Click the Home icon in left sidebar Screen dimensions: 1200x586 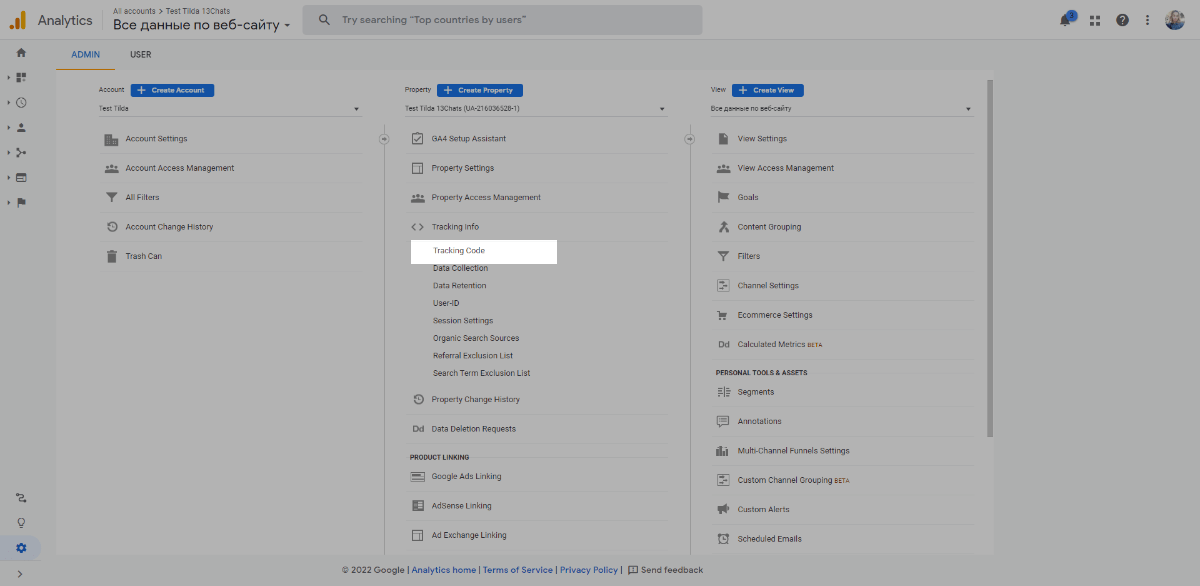(21, 53)
